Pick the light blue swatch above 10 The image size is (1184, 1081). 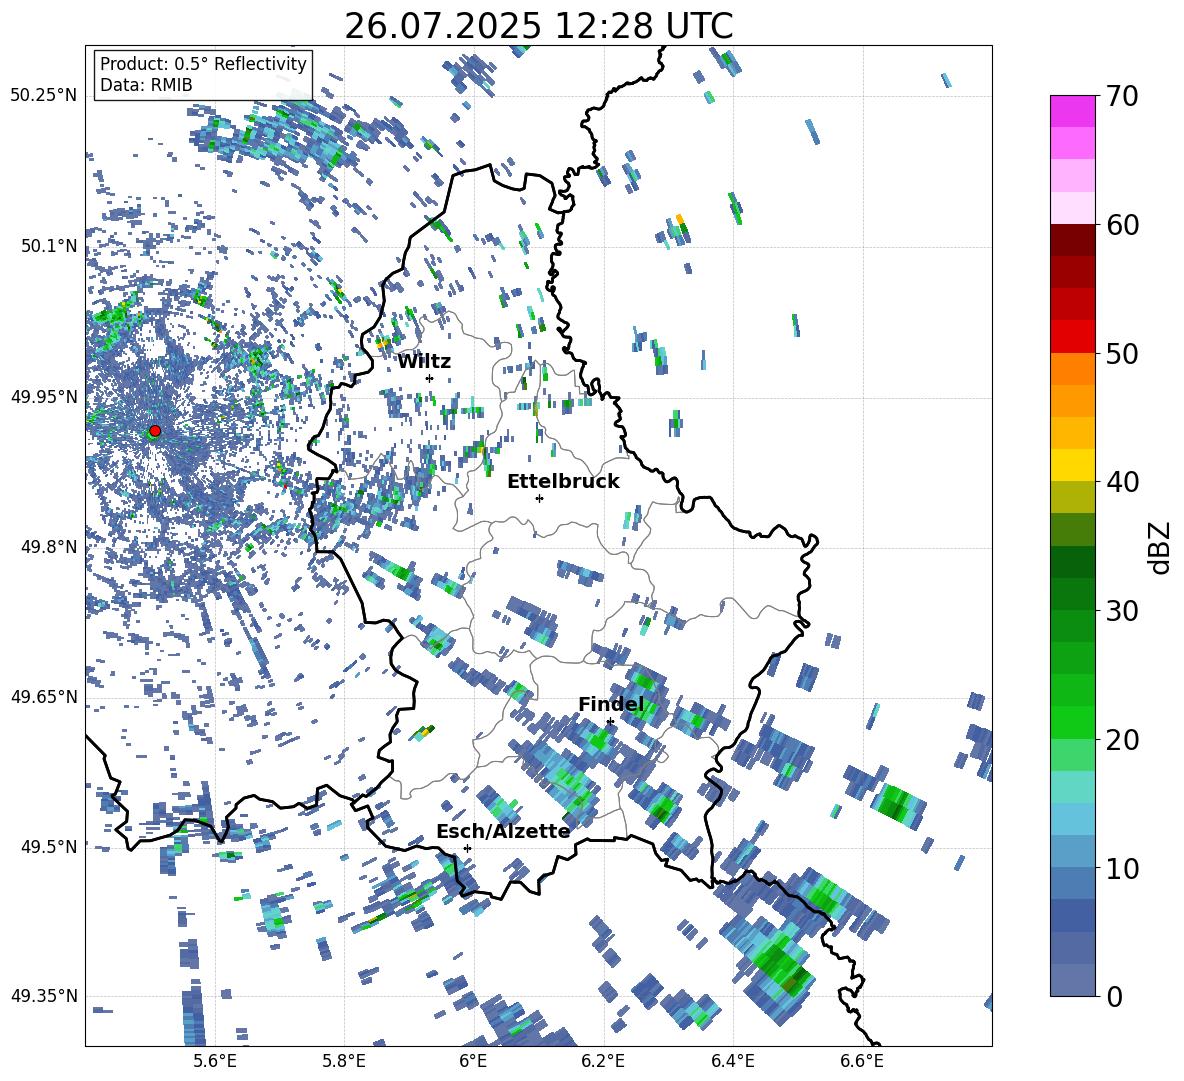click(1072, 852)
